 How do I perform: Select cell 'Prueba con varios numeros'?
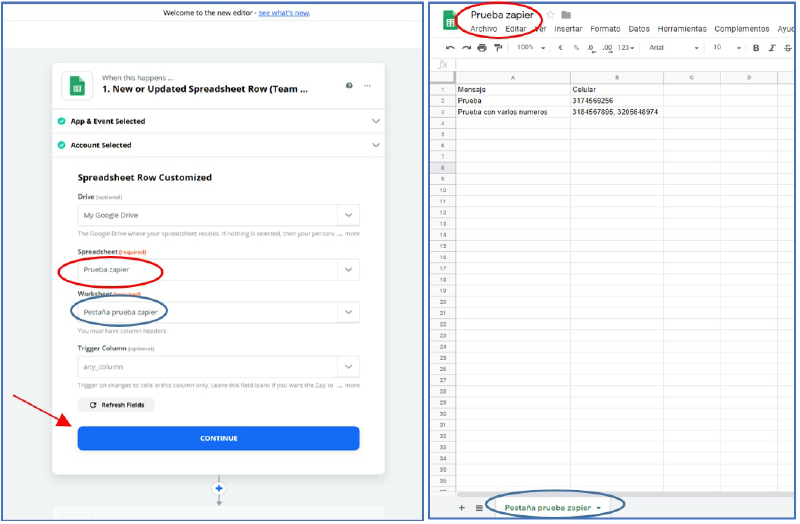(513, 112)
